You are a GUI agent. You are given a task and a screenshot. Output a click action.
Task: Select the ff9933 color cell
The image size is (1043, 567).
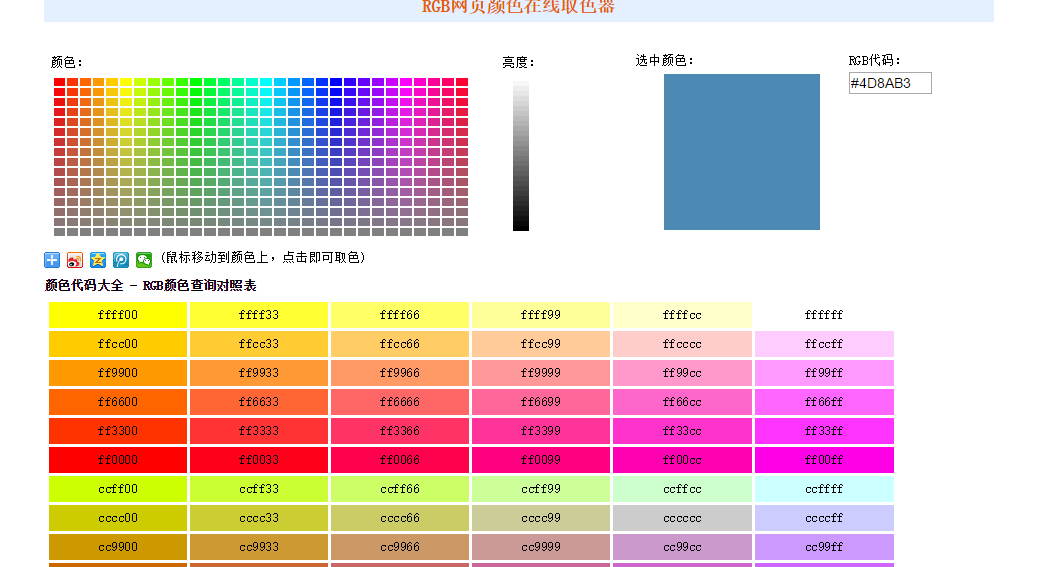click(259, 373)
